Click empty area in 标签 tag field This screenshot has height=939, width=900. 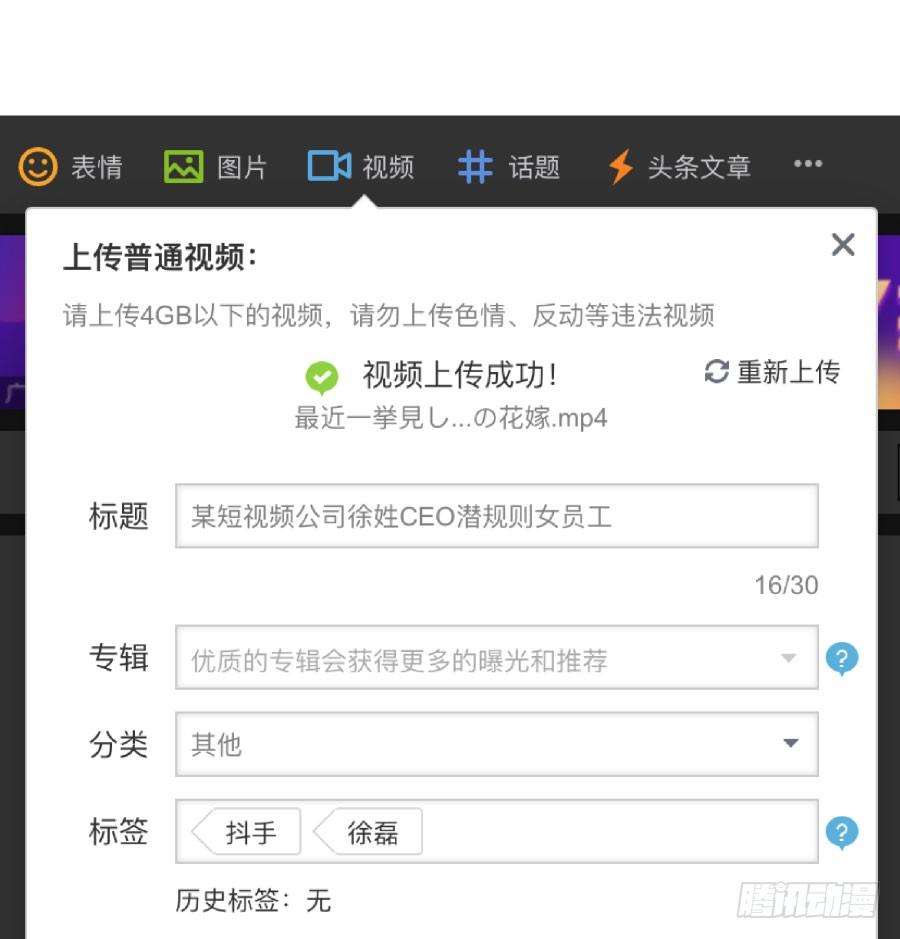(x=620, y=832)
